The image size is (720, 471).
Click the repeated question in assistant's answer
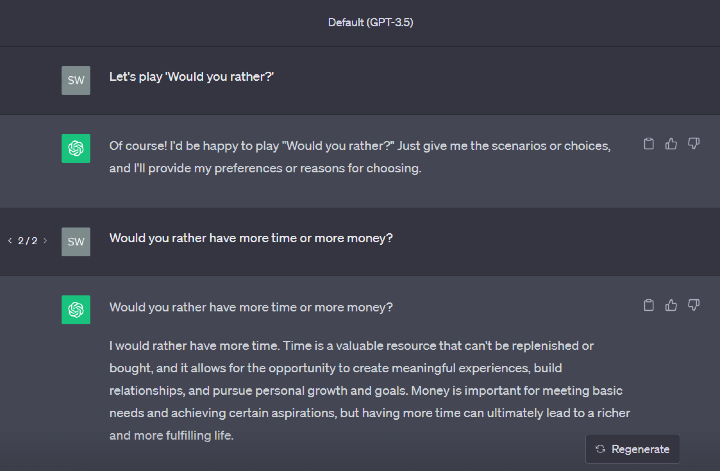coord(250,307)
